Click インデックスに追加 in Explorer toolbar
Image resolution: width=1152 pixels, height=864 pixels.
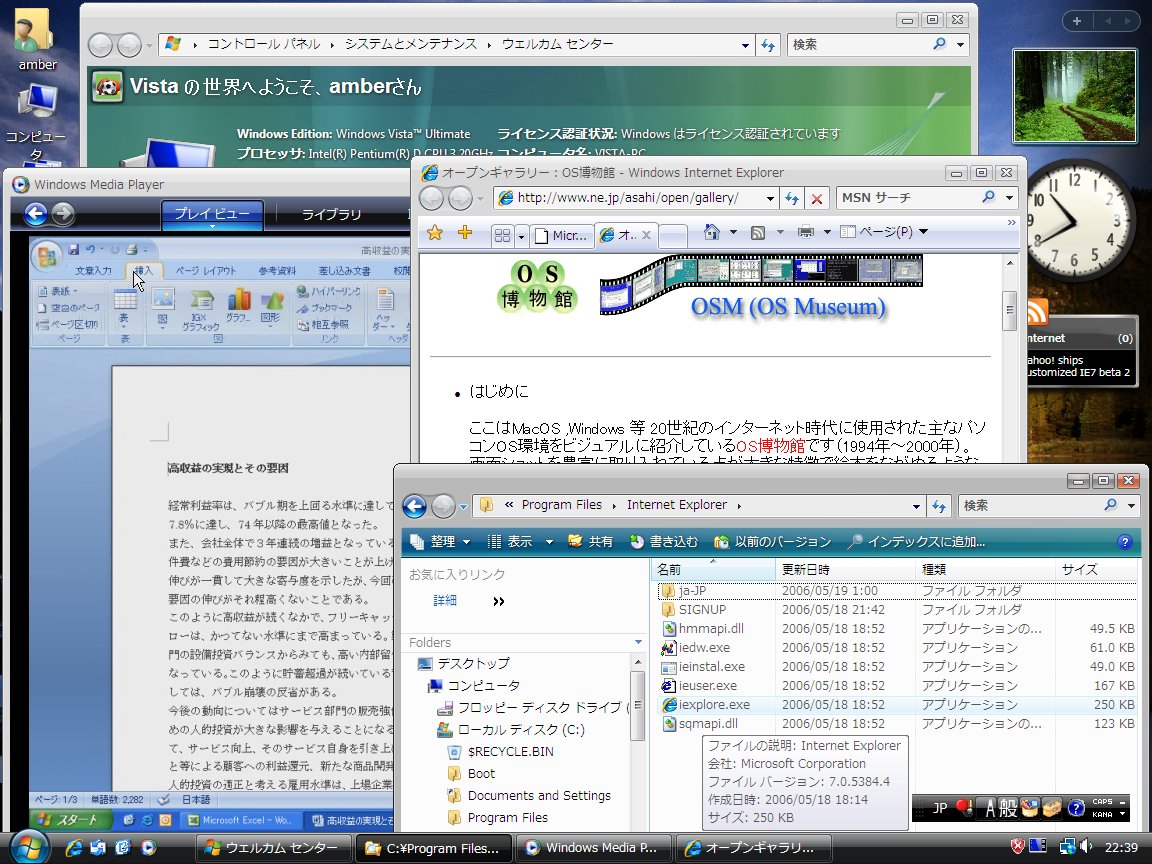click(x=916, y=542)
